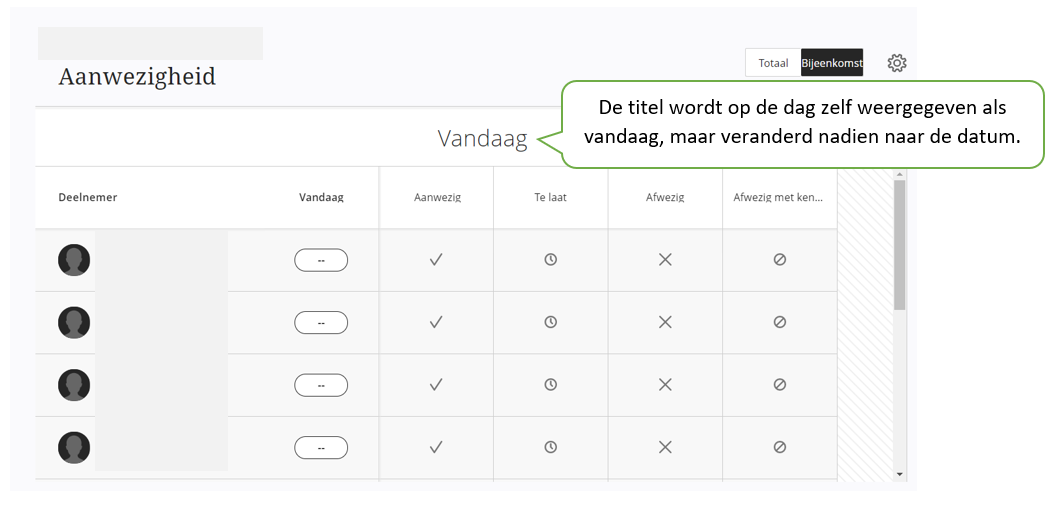
Task: Click the Afwezig met ken... column header
Action: pos(780,198)
